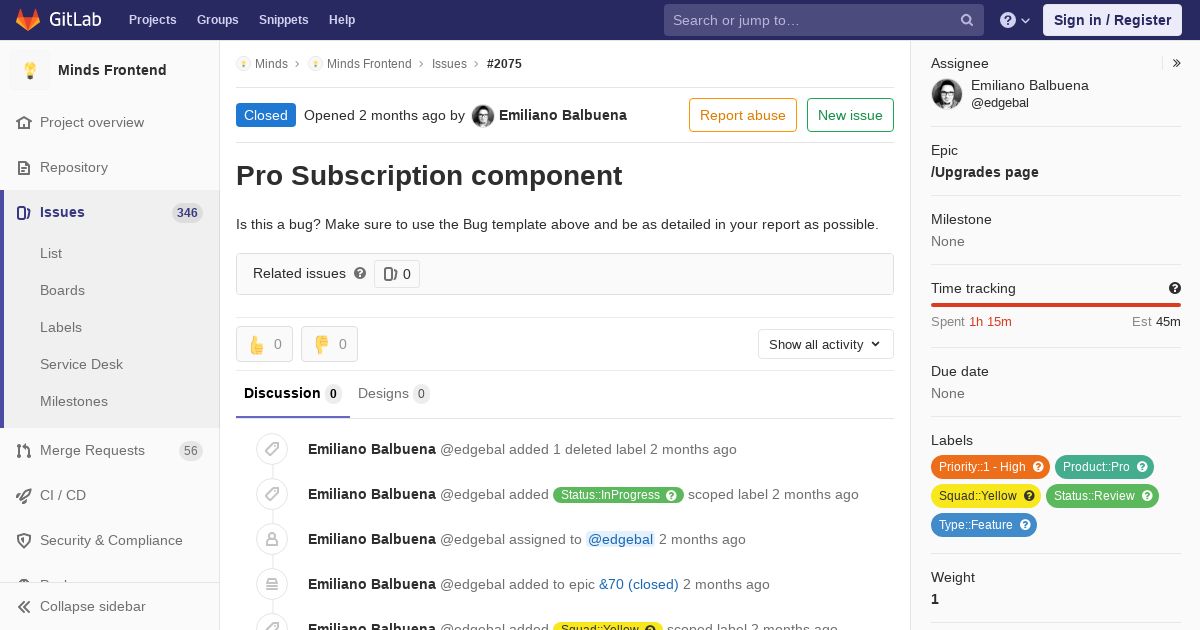Open the Groups menu
Image resolution: width=1200 pixels, height=630 pixels.
point(218,20)
